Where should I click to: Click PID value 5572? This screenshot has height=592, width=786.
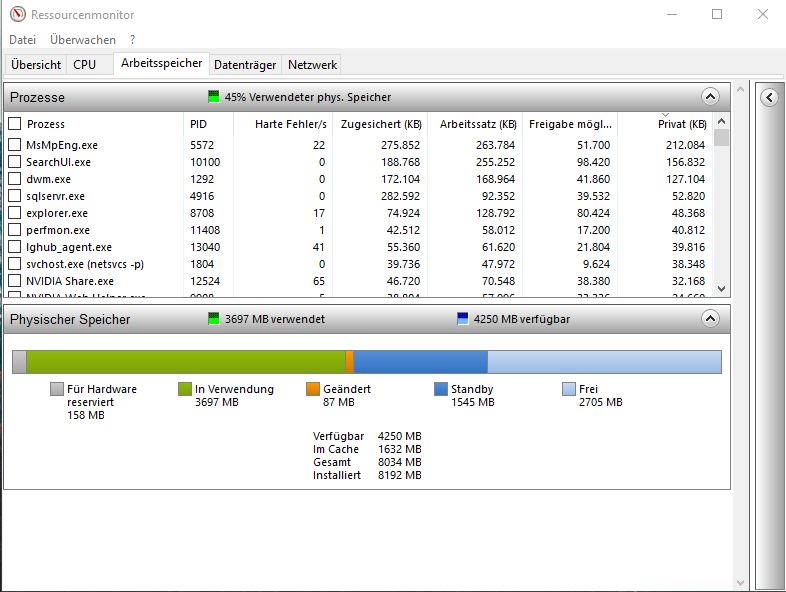[202, 145]
